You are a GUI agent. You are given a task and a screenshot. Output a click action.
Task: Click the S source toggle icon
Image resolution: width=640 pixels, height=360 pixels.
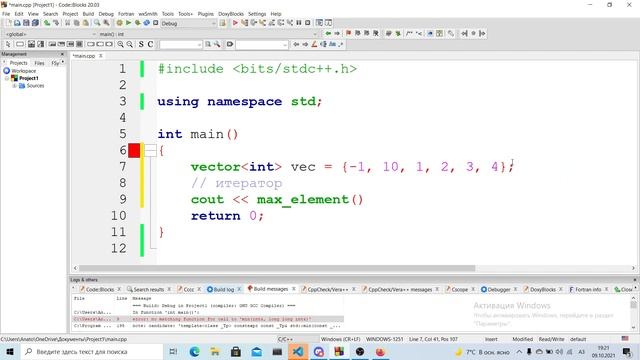[x=141, y=44]
